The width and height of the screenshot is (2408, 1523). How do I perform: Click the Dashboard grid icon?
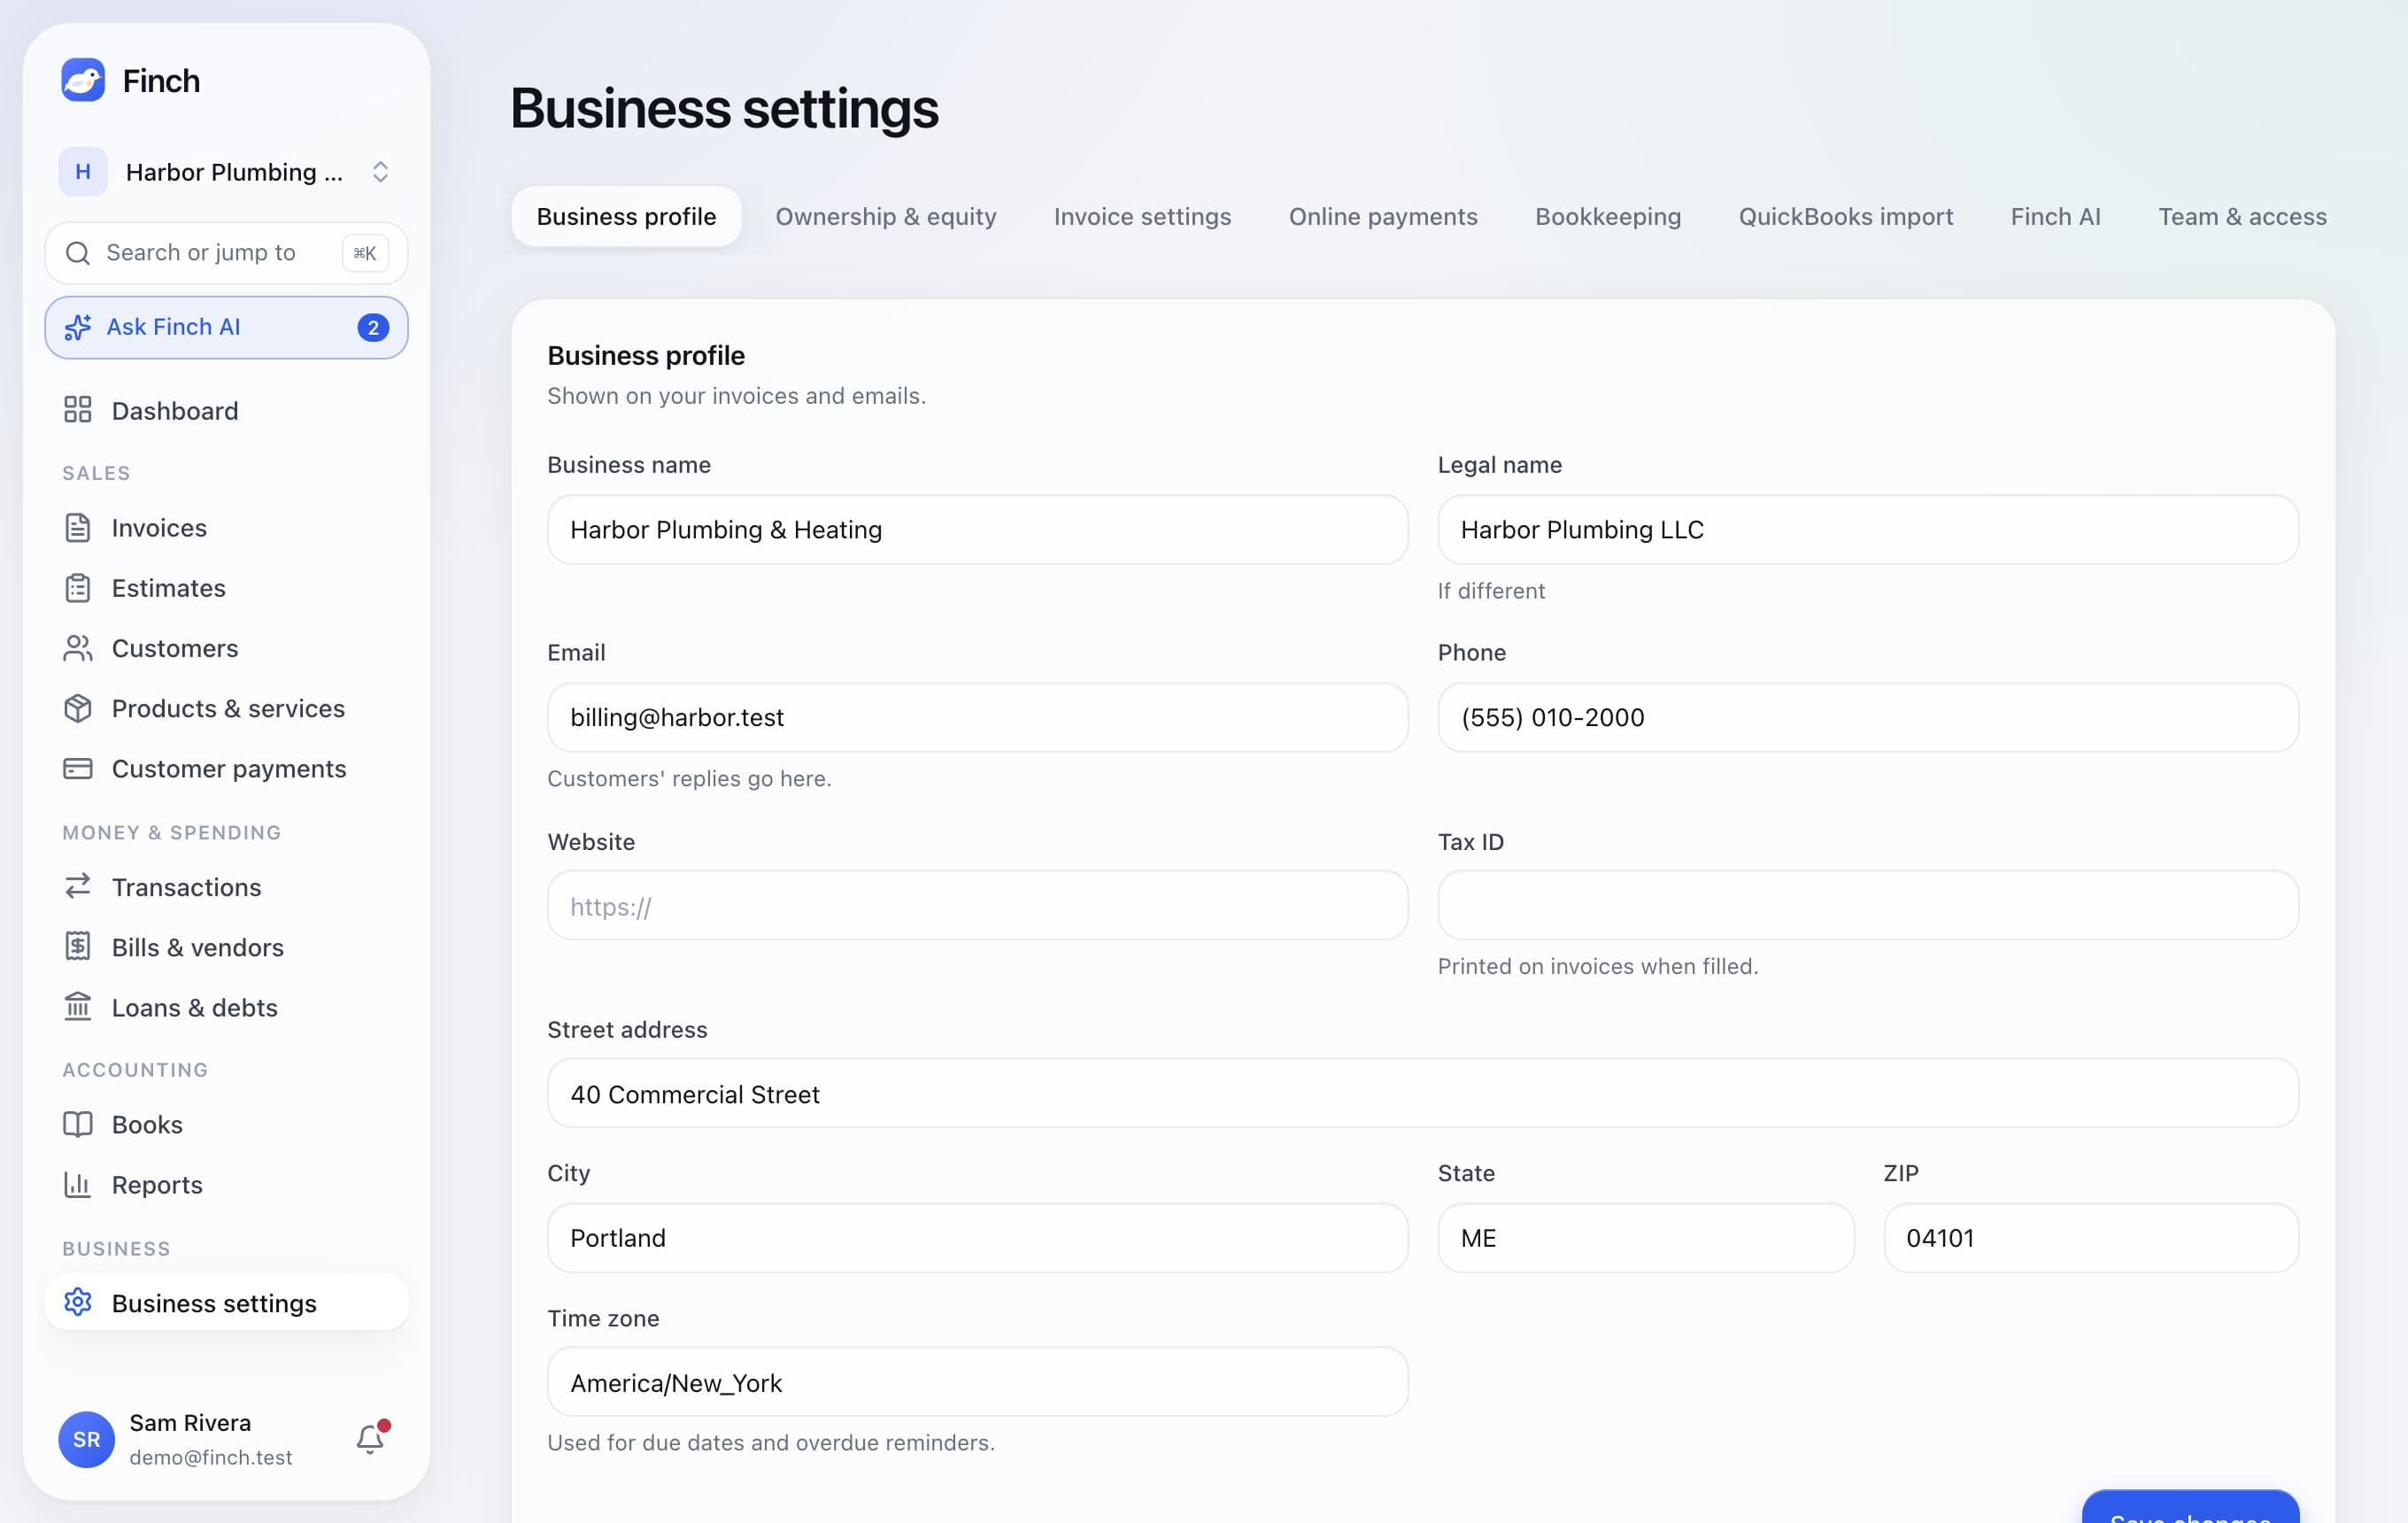pos(78,410)
